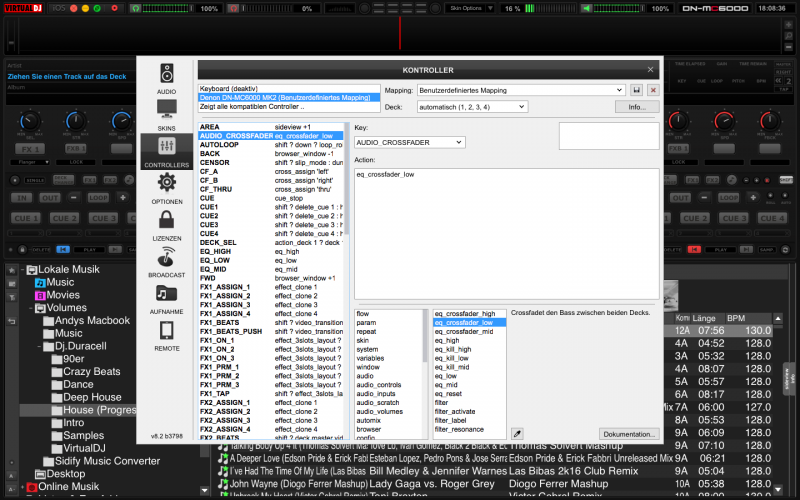Open the Skins settings section

(x=166, y=115)
